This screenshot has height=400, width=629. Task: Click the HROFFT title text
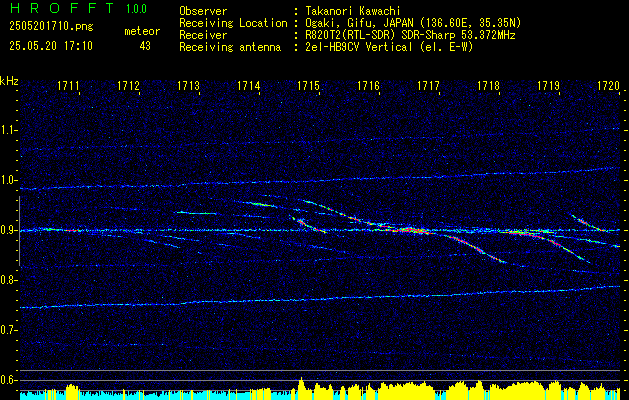coord(62,8)
